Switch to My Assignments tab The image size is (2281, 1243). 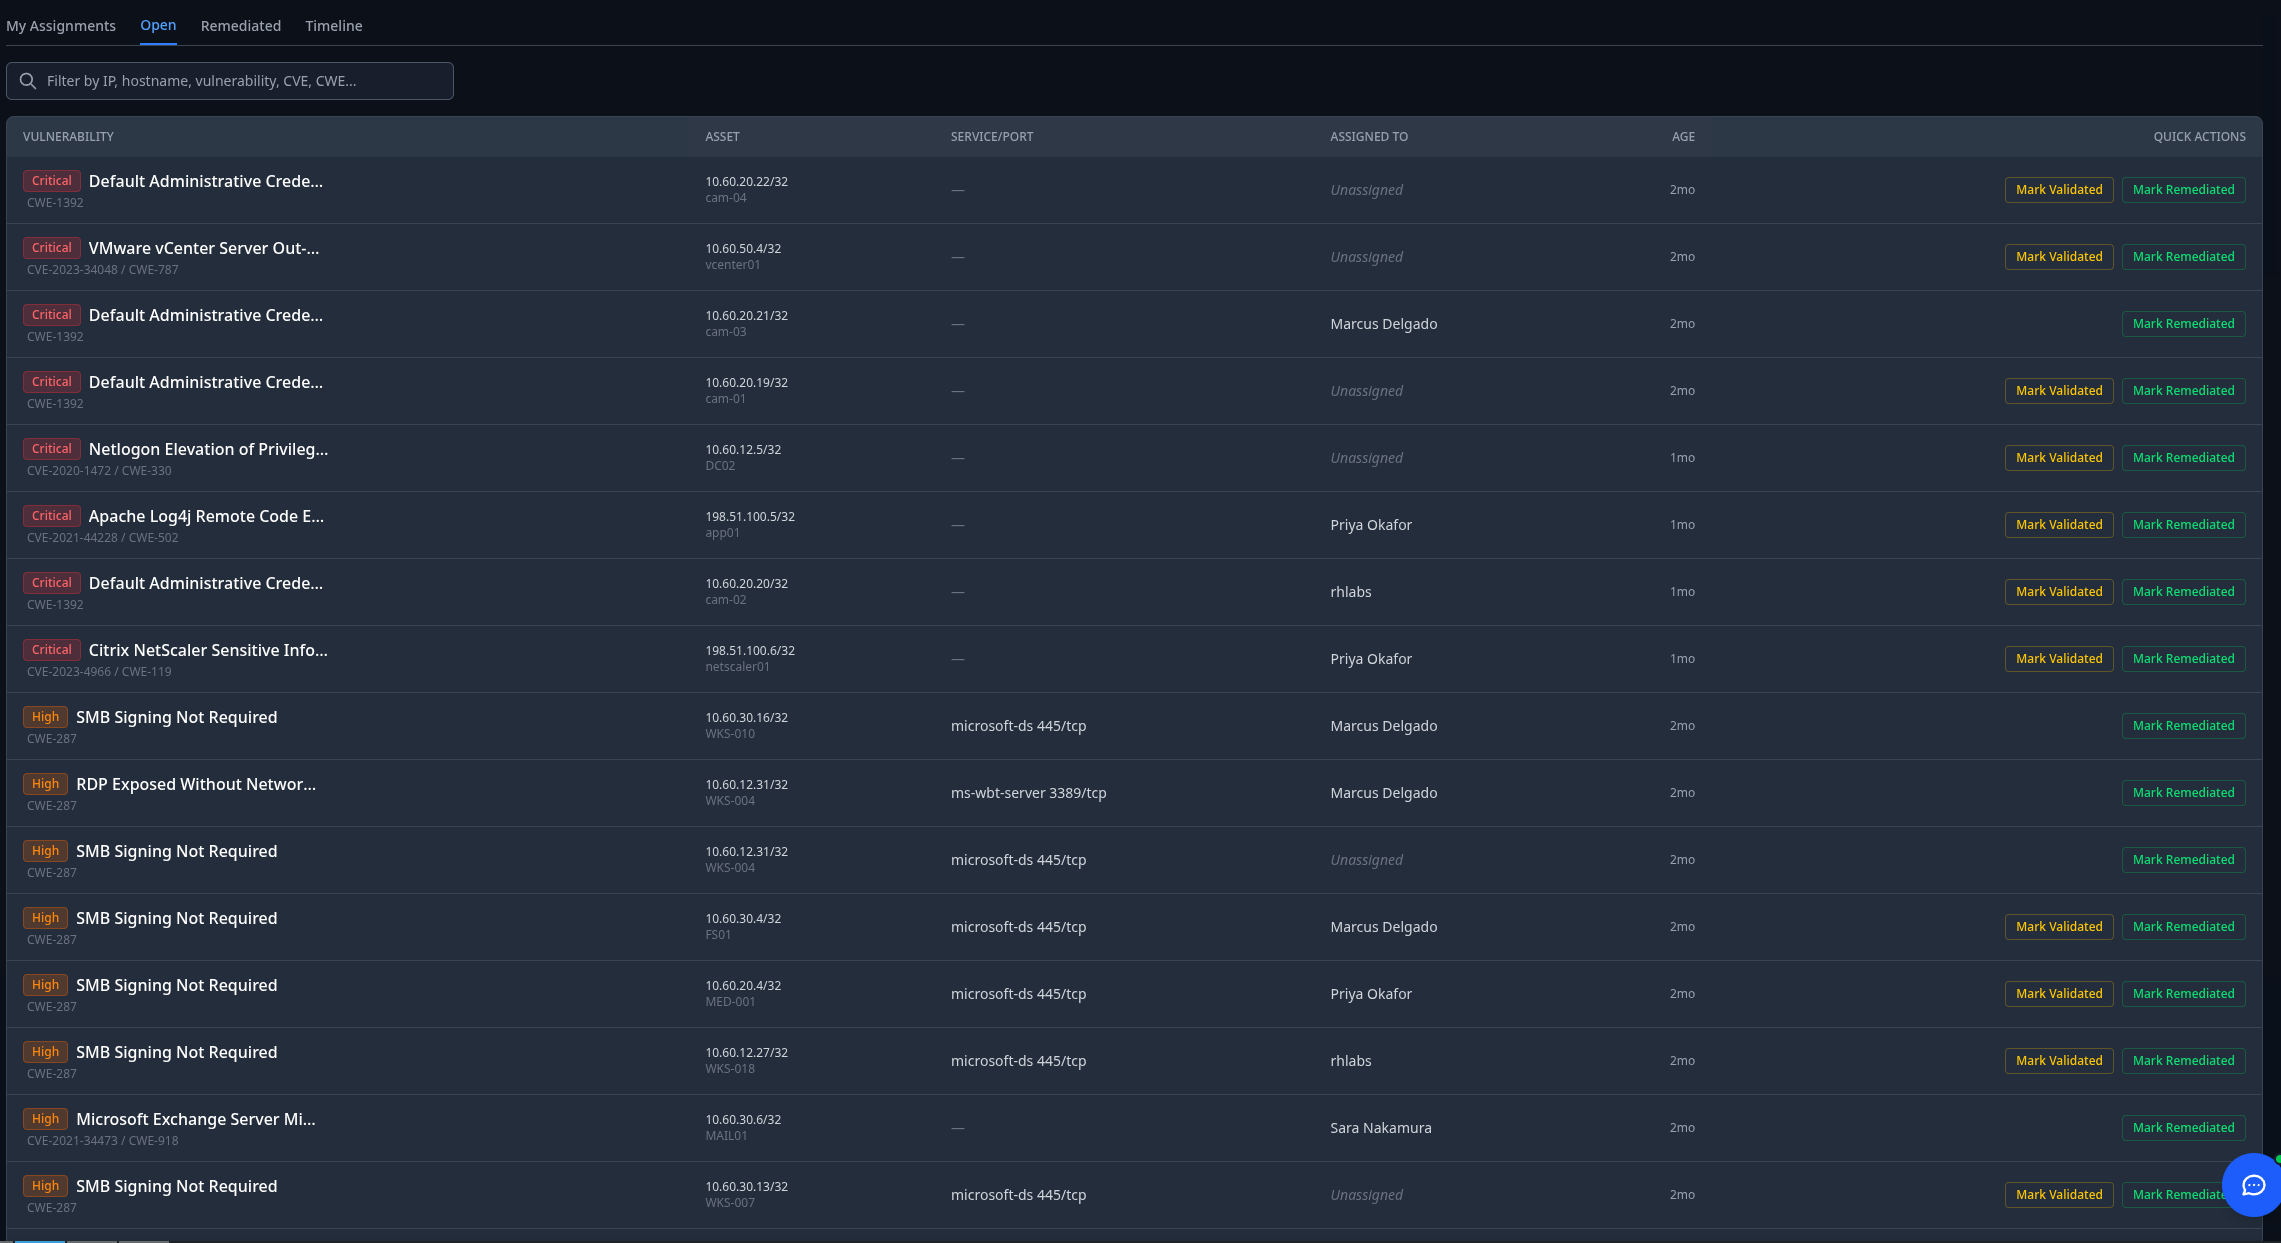point(61,26)
